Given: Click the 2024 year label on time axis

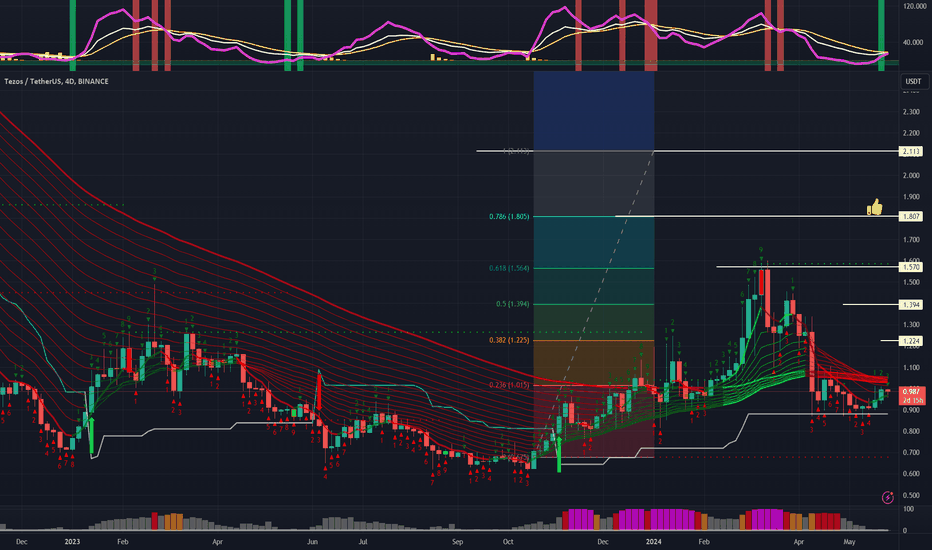Looking at the screenshot, I should [653, 542].
